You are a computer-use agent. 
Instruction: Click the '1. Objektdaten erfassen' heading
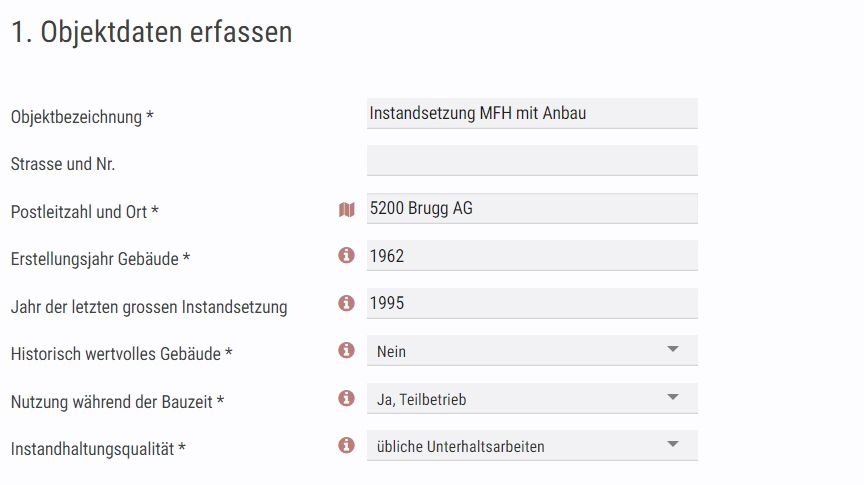tap(152, 31)
